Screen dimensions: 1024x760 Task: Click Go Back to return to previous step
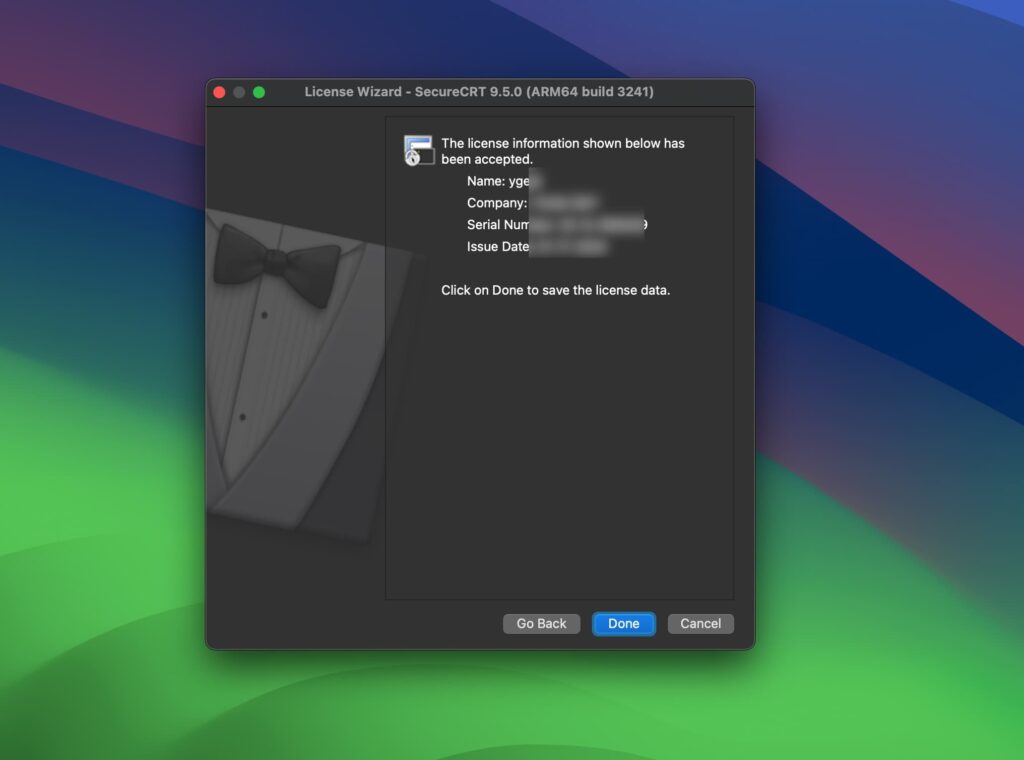[541, 623]
